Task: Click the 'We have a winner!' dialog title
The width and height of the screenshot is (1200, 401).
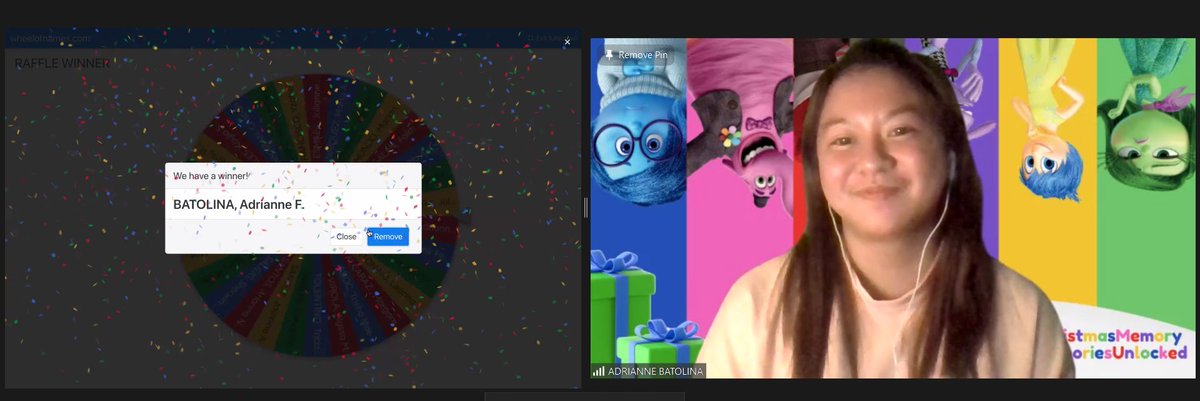Action: coord(211,176)
